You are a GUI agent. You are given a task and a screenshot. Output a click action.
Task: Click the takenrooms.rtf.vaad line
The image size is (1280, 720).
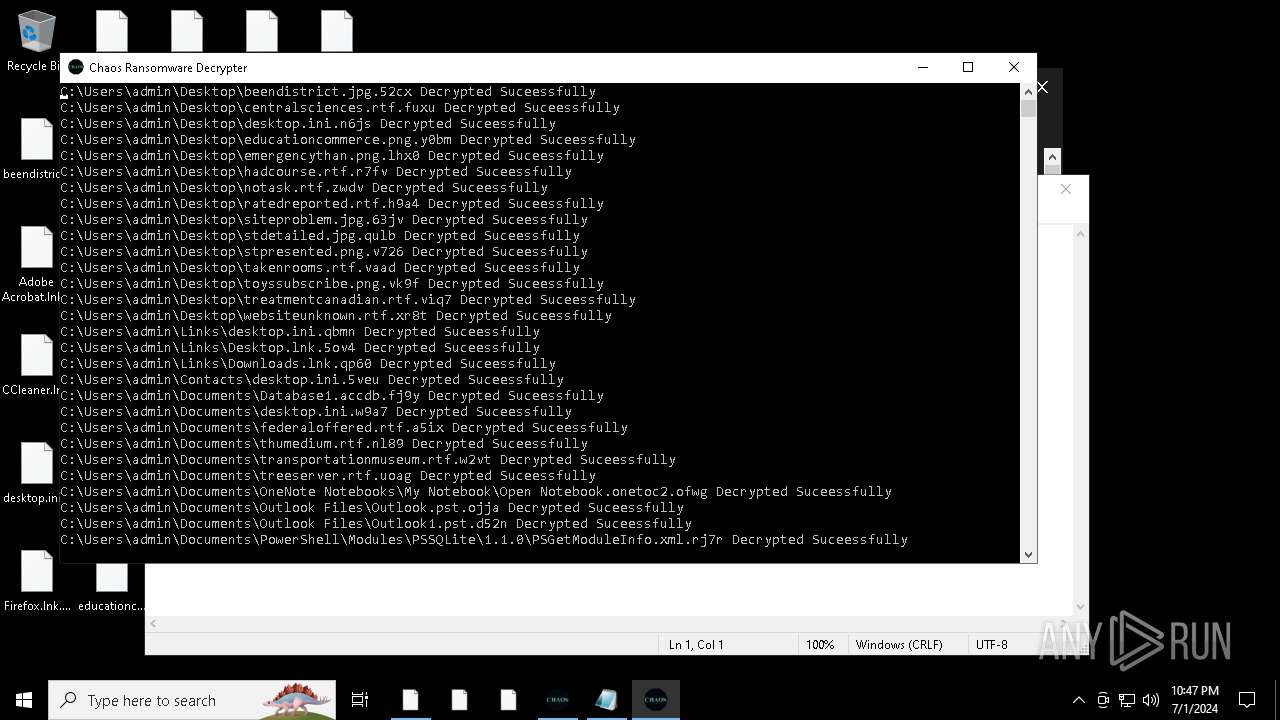[320, 267]
